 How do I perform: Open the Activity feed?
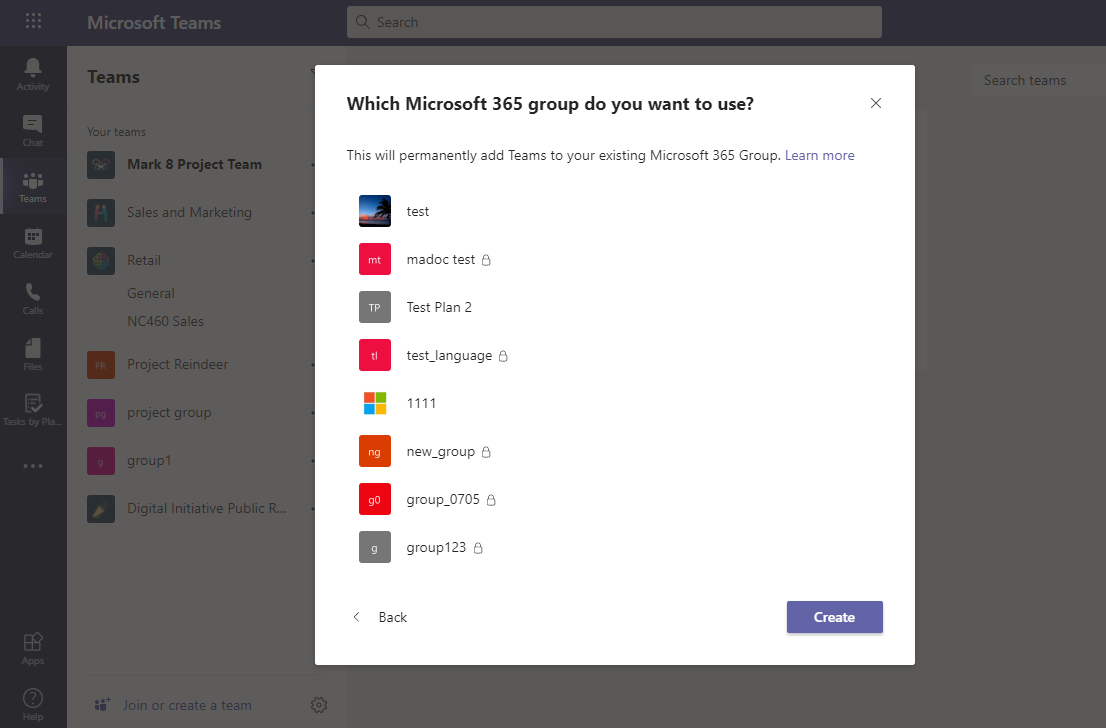[x=32, y=72]
